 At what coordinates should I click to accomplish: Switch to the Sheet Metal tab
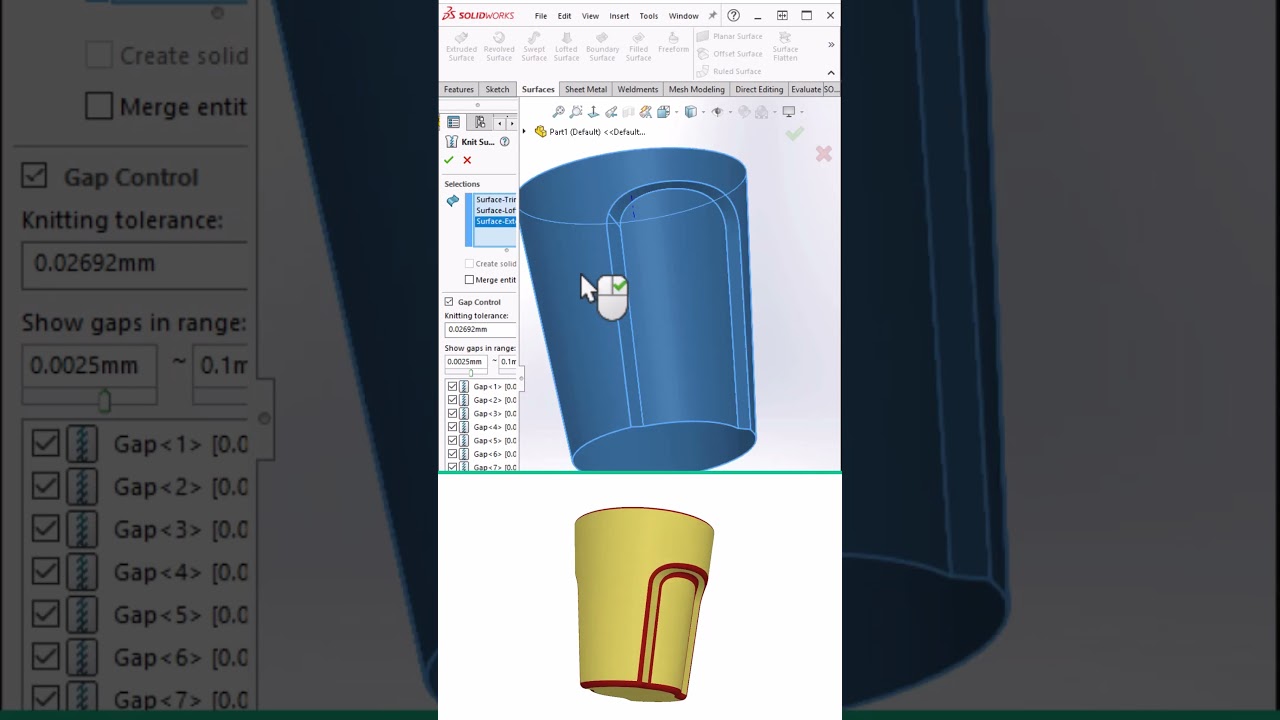586,89
